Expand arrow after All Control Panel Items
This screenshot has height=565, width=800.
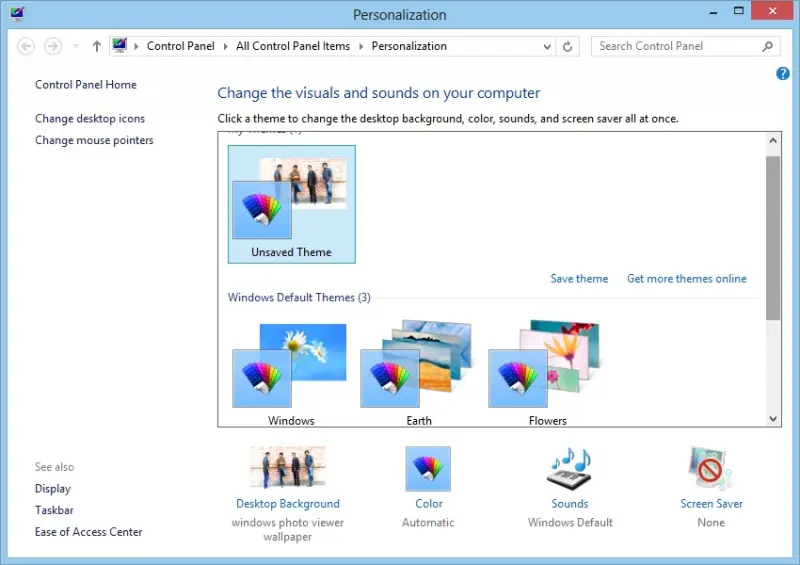tap(361, 46)
